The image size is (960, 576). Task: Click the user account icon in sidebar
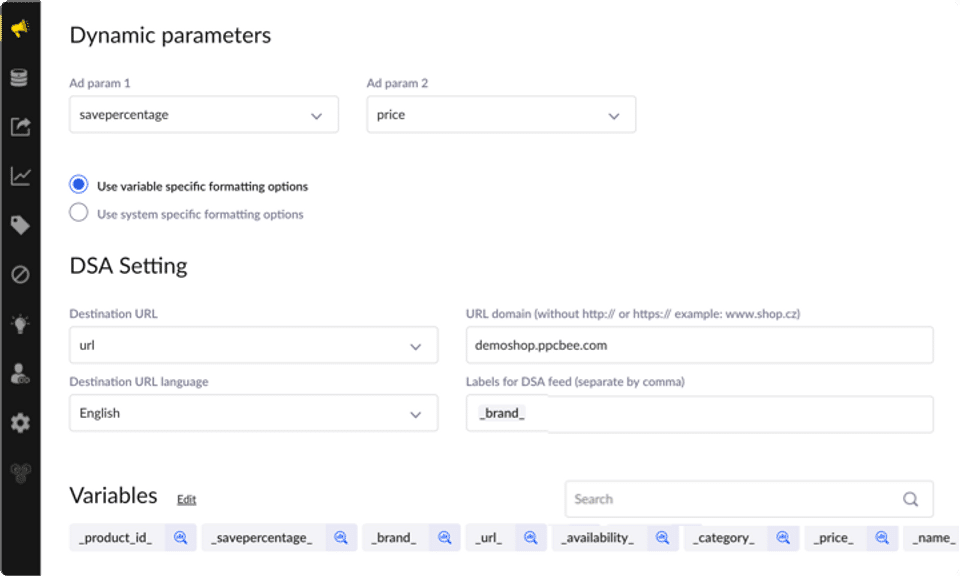20,373
